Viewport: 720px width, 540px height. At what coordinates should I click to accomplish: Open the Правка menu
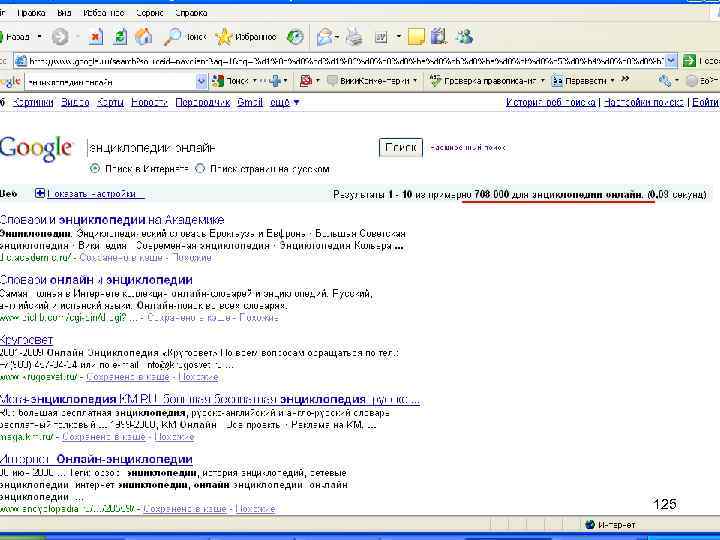(31, 13)
